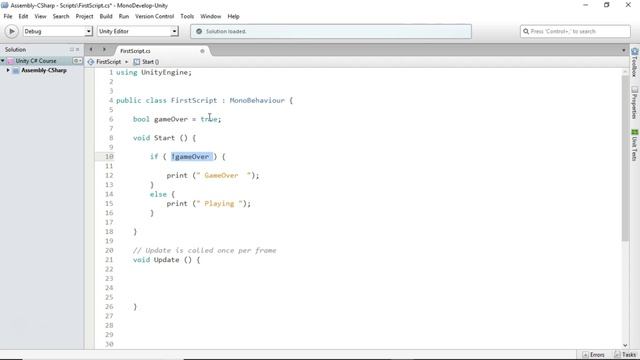Open the Unit Tests side pad
640x360 pixels.
[x=635, y=145]
